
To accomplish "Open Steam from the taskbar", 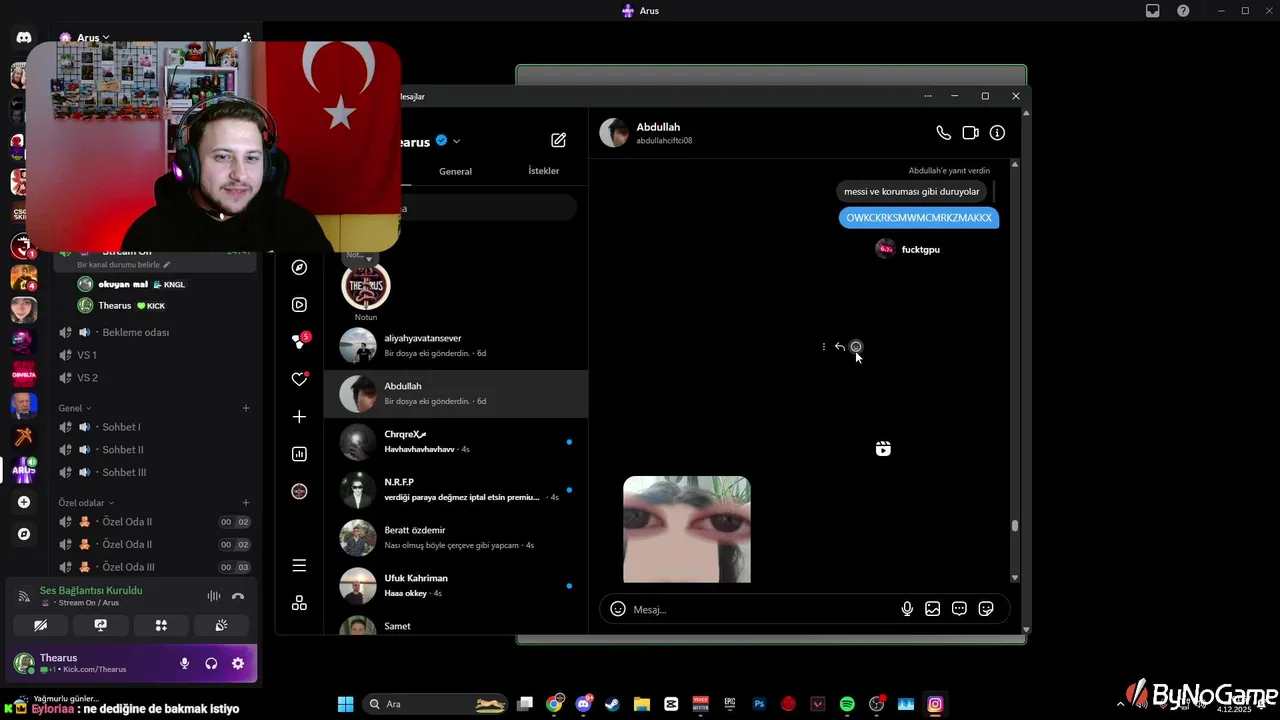I will (612, 704).
